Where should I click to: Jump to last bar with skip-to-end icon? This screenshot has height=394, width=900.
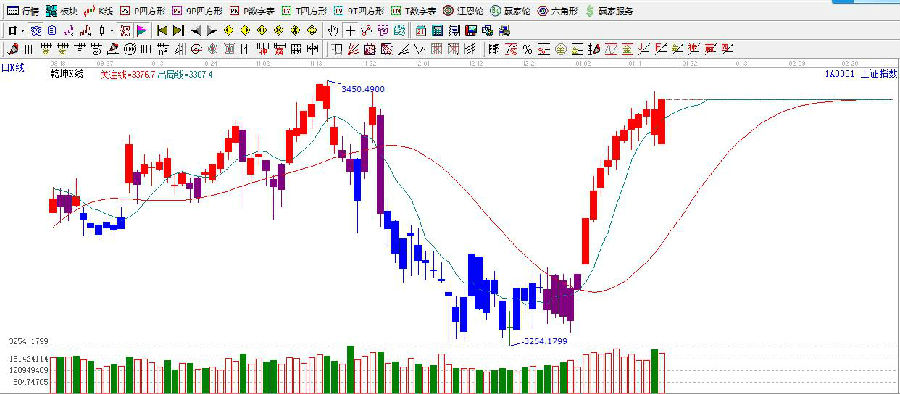179,30
